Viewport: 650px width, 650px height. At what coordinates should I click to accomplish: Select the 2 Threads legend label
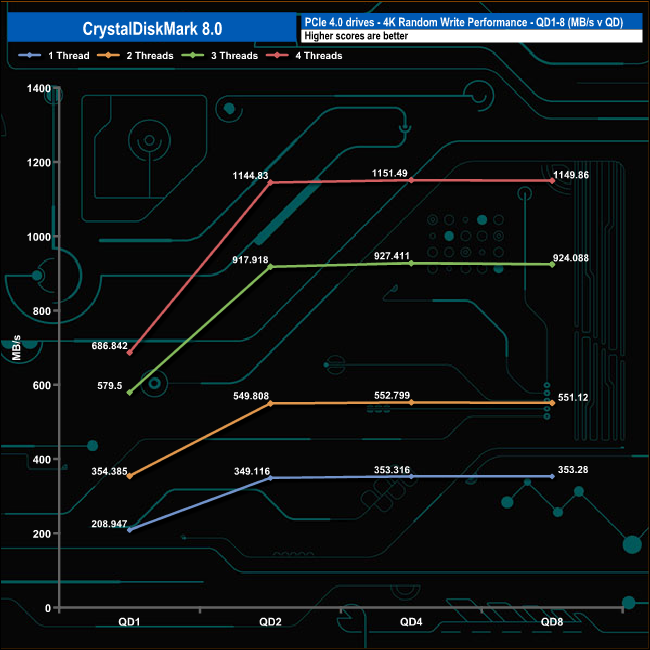(x=150, y=56)
